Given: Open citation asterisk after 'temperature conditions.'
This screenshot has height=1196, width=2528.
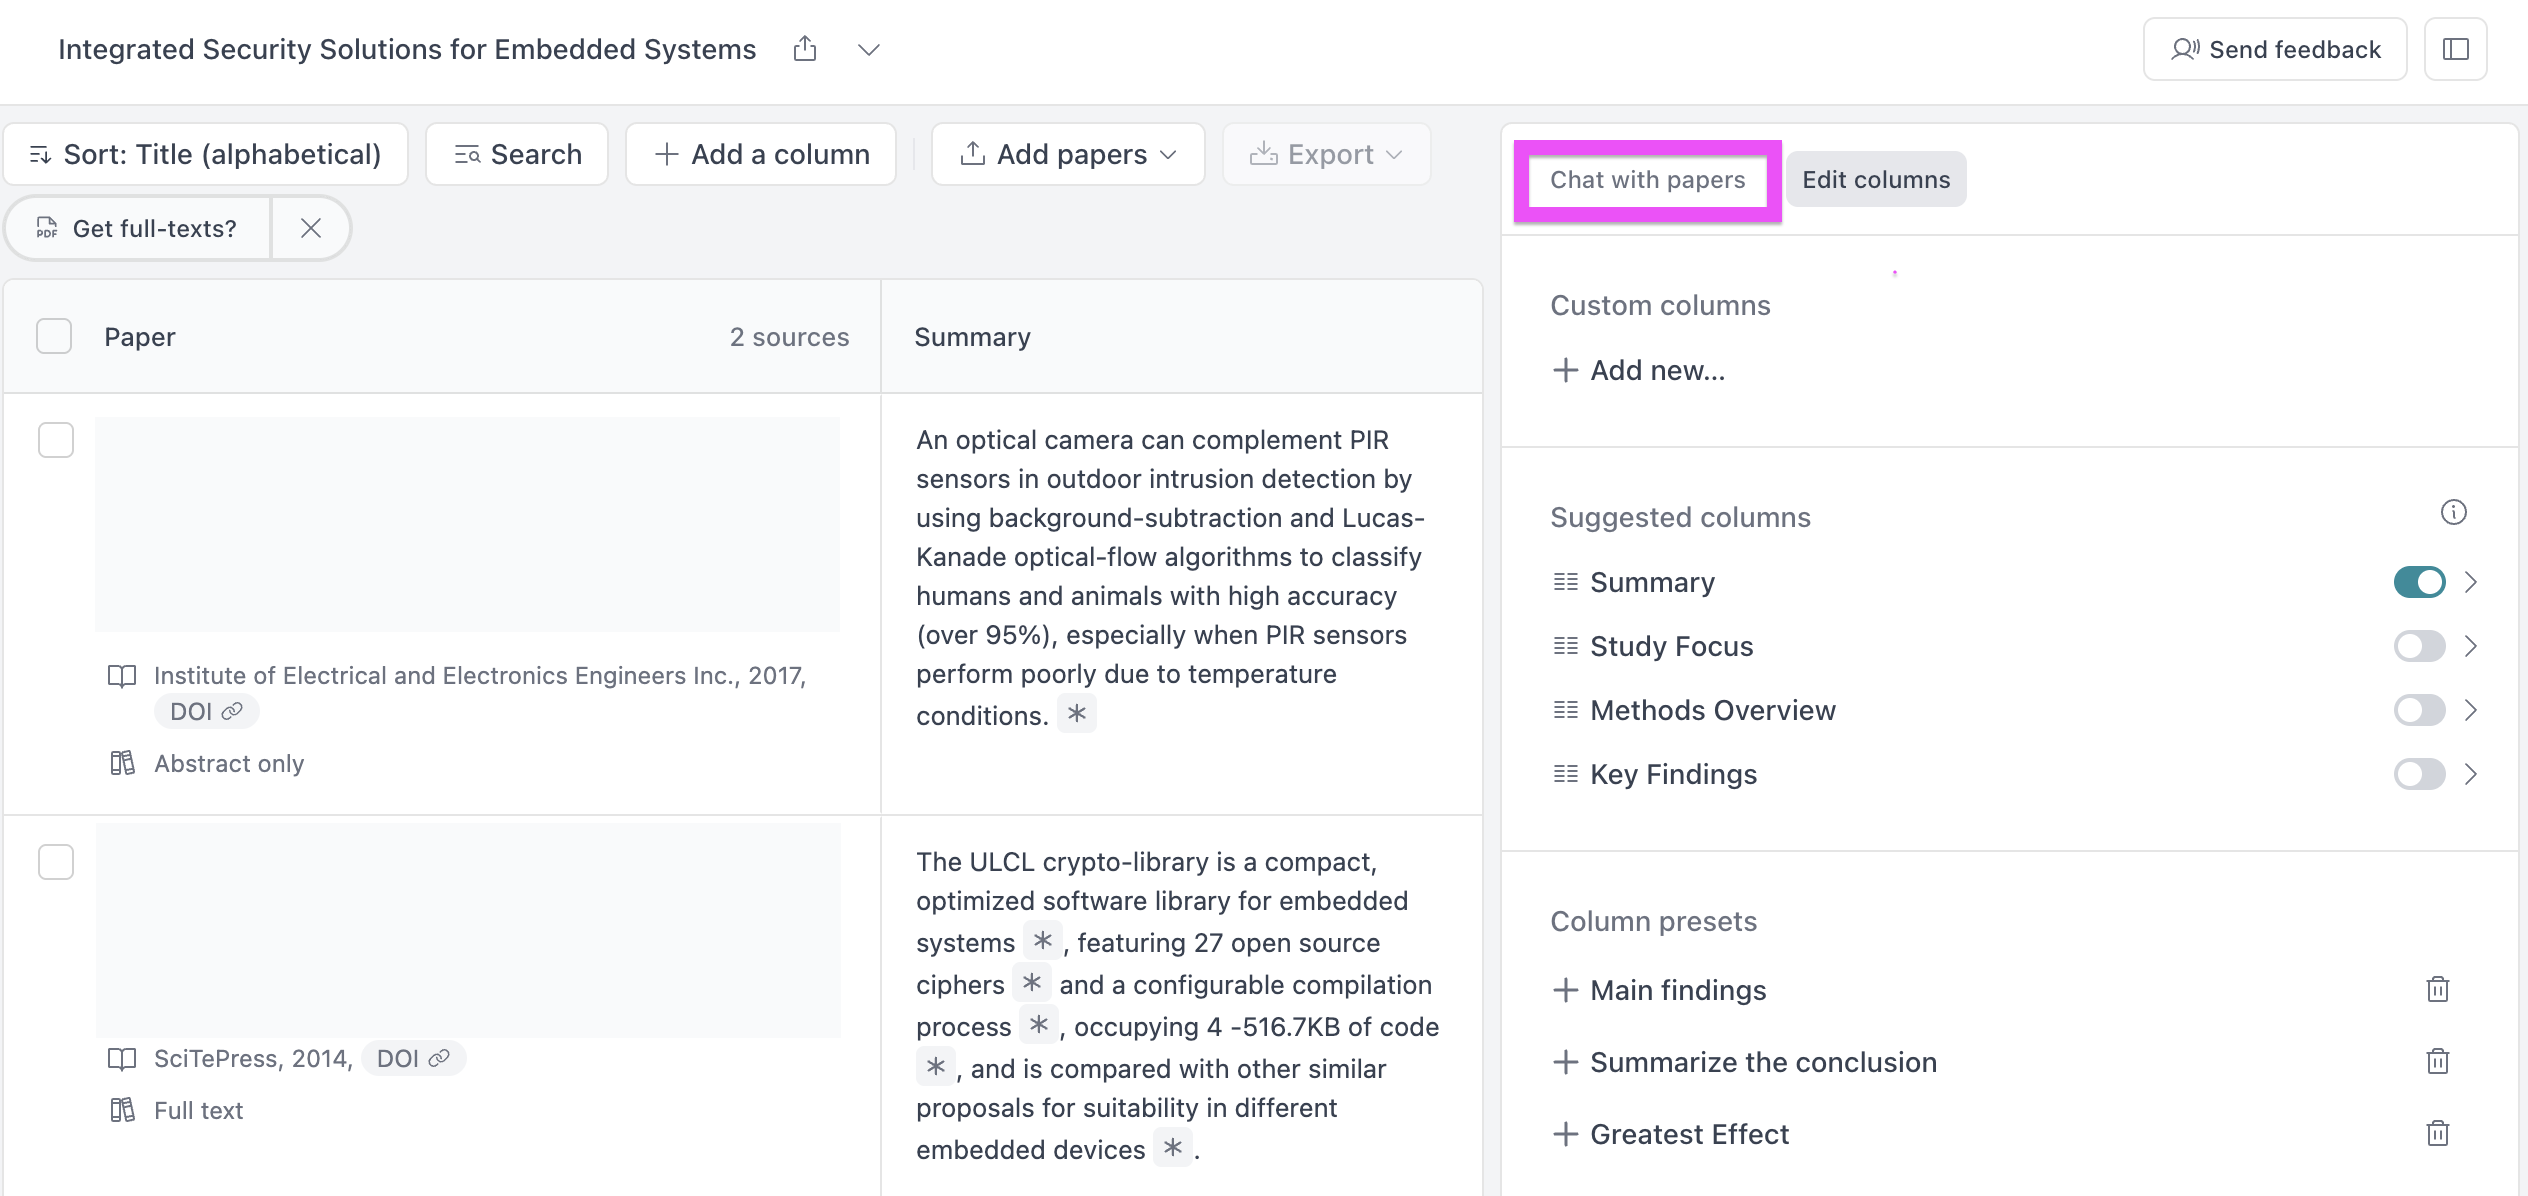Looking at the screenshot, I should click(x=1076, y=714).
